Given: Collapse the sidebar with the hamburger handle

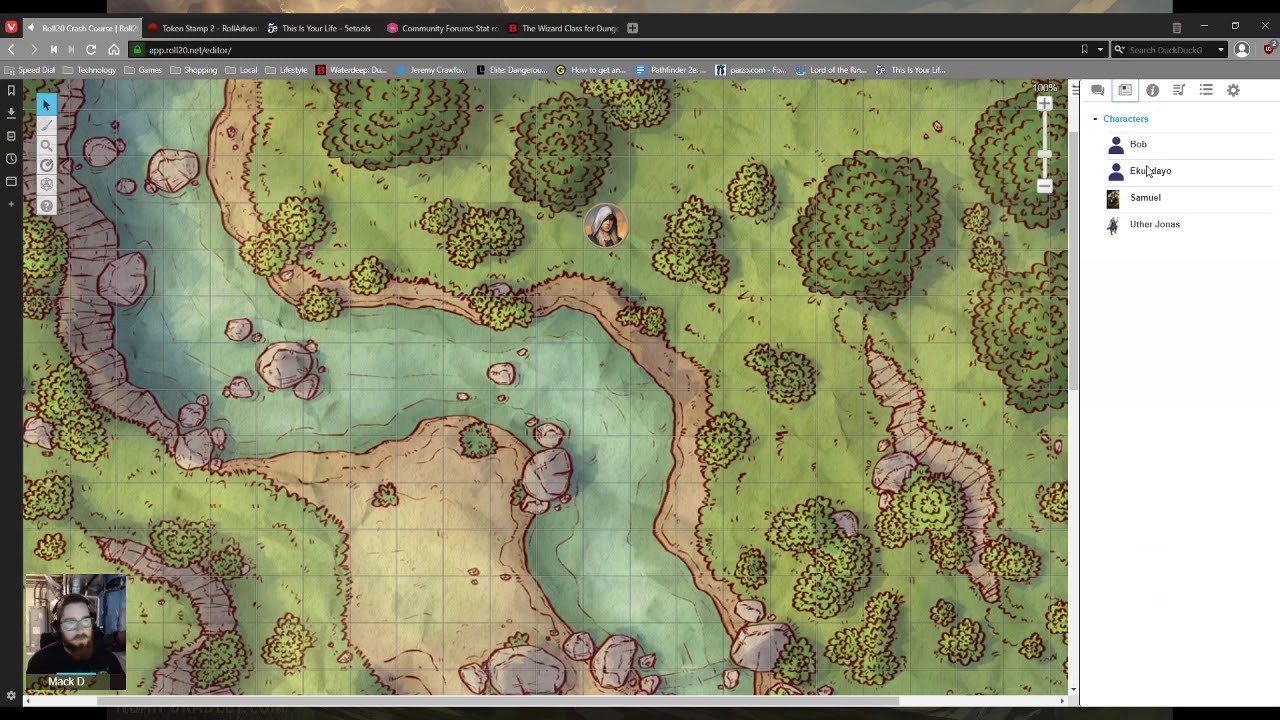Looking at the screenshot, I should [1076, 90].
